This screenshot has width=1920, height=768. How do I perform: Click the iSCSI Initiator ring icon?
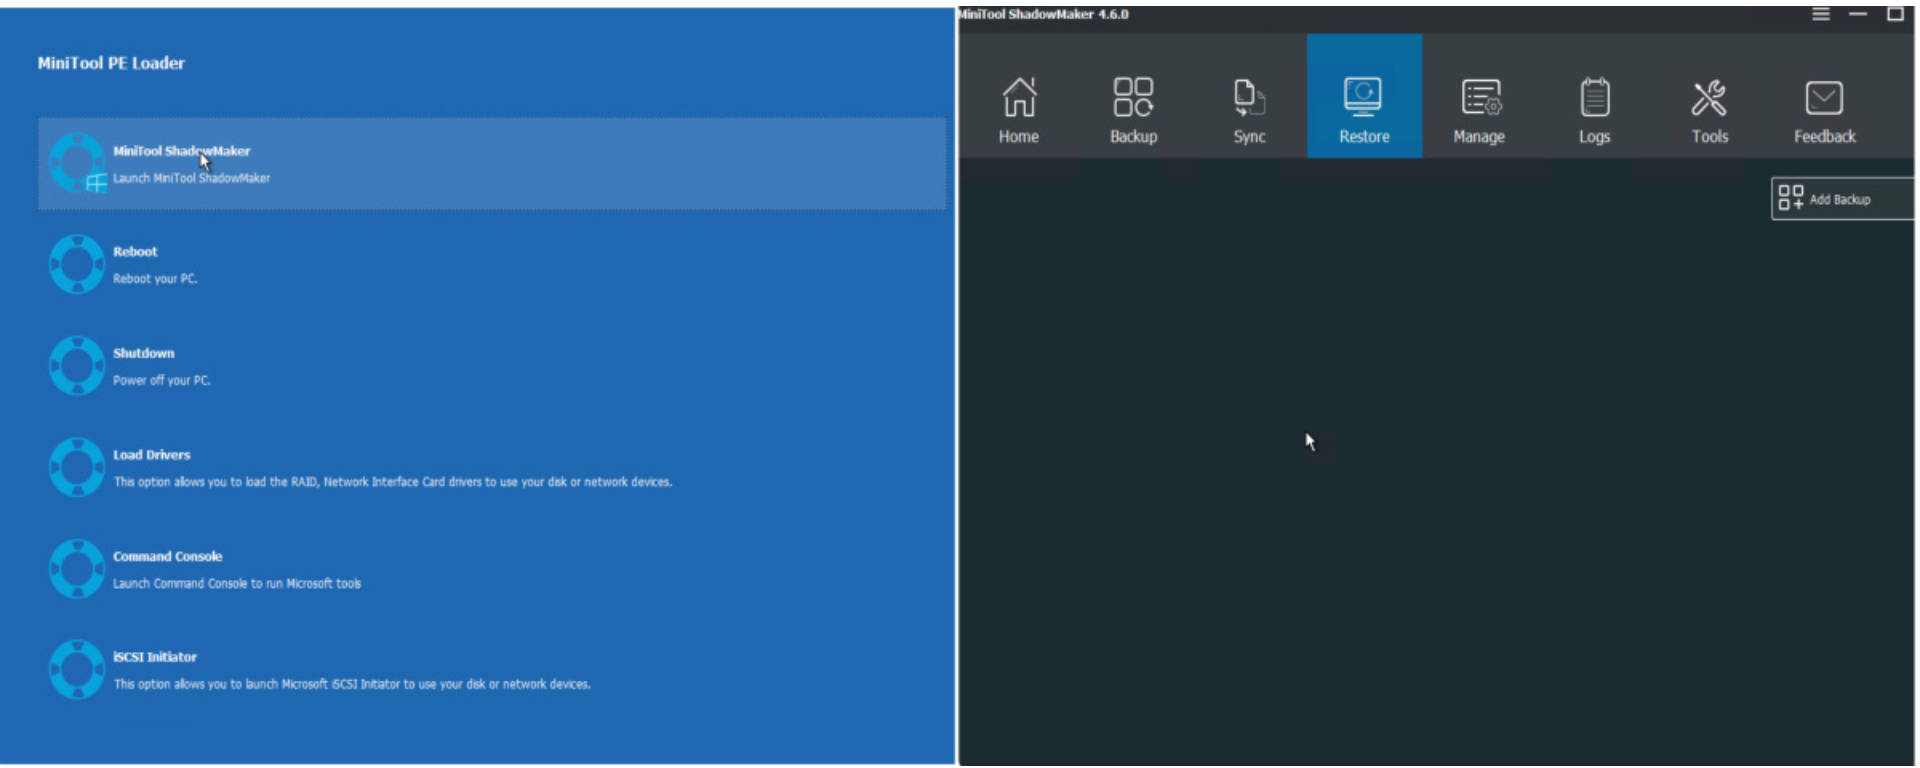coord(77,670)
